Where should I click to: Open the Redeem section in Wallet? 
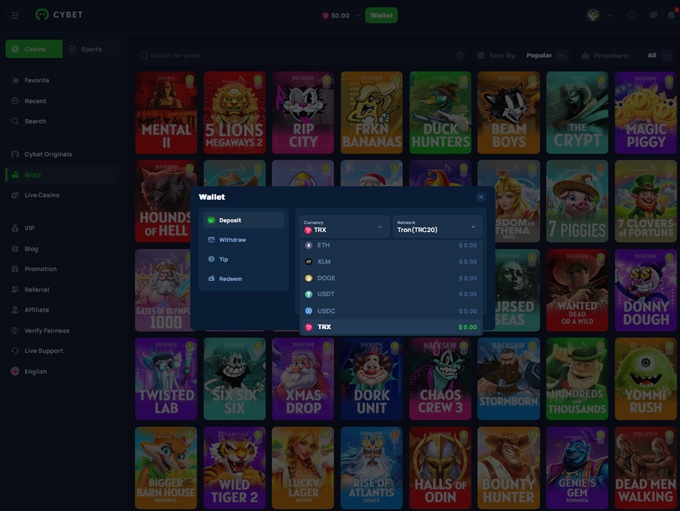click(230, 279)
